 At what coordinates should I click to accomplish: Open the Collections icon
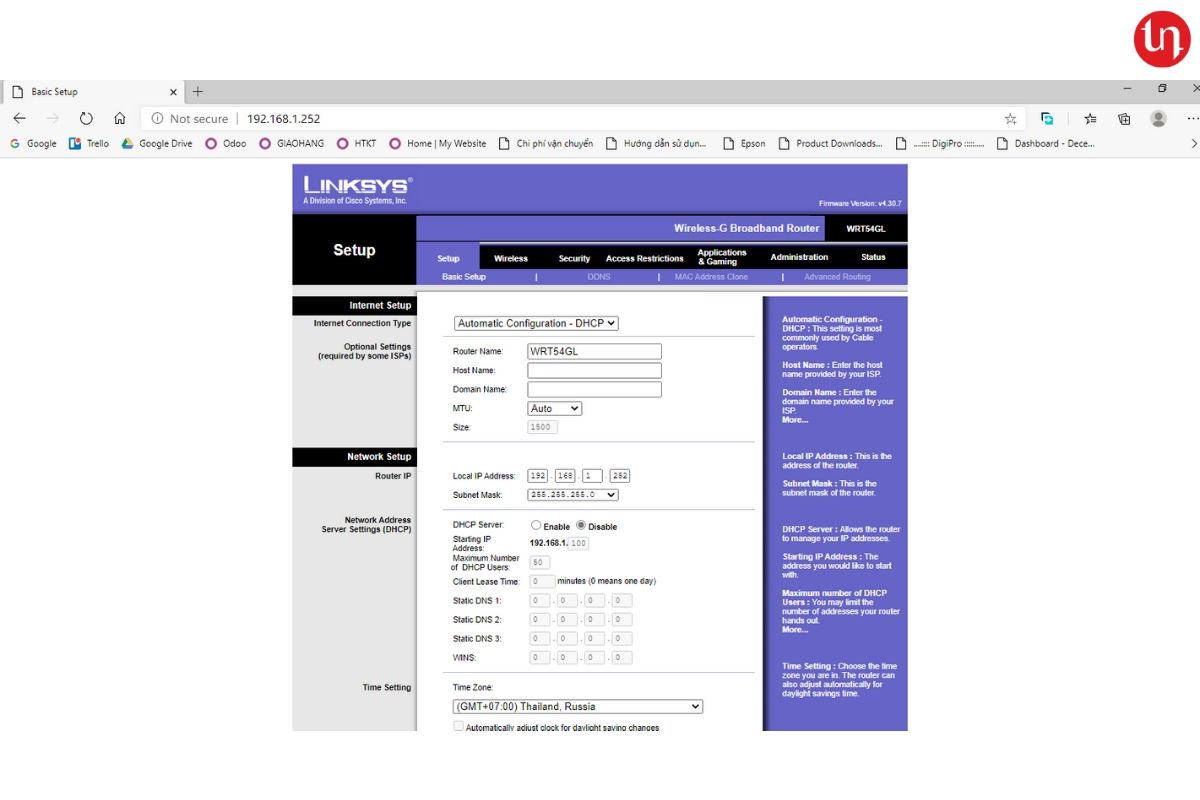tap(1124, 118)
